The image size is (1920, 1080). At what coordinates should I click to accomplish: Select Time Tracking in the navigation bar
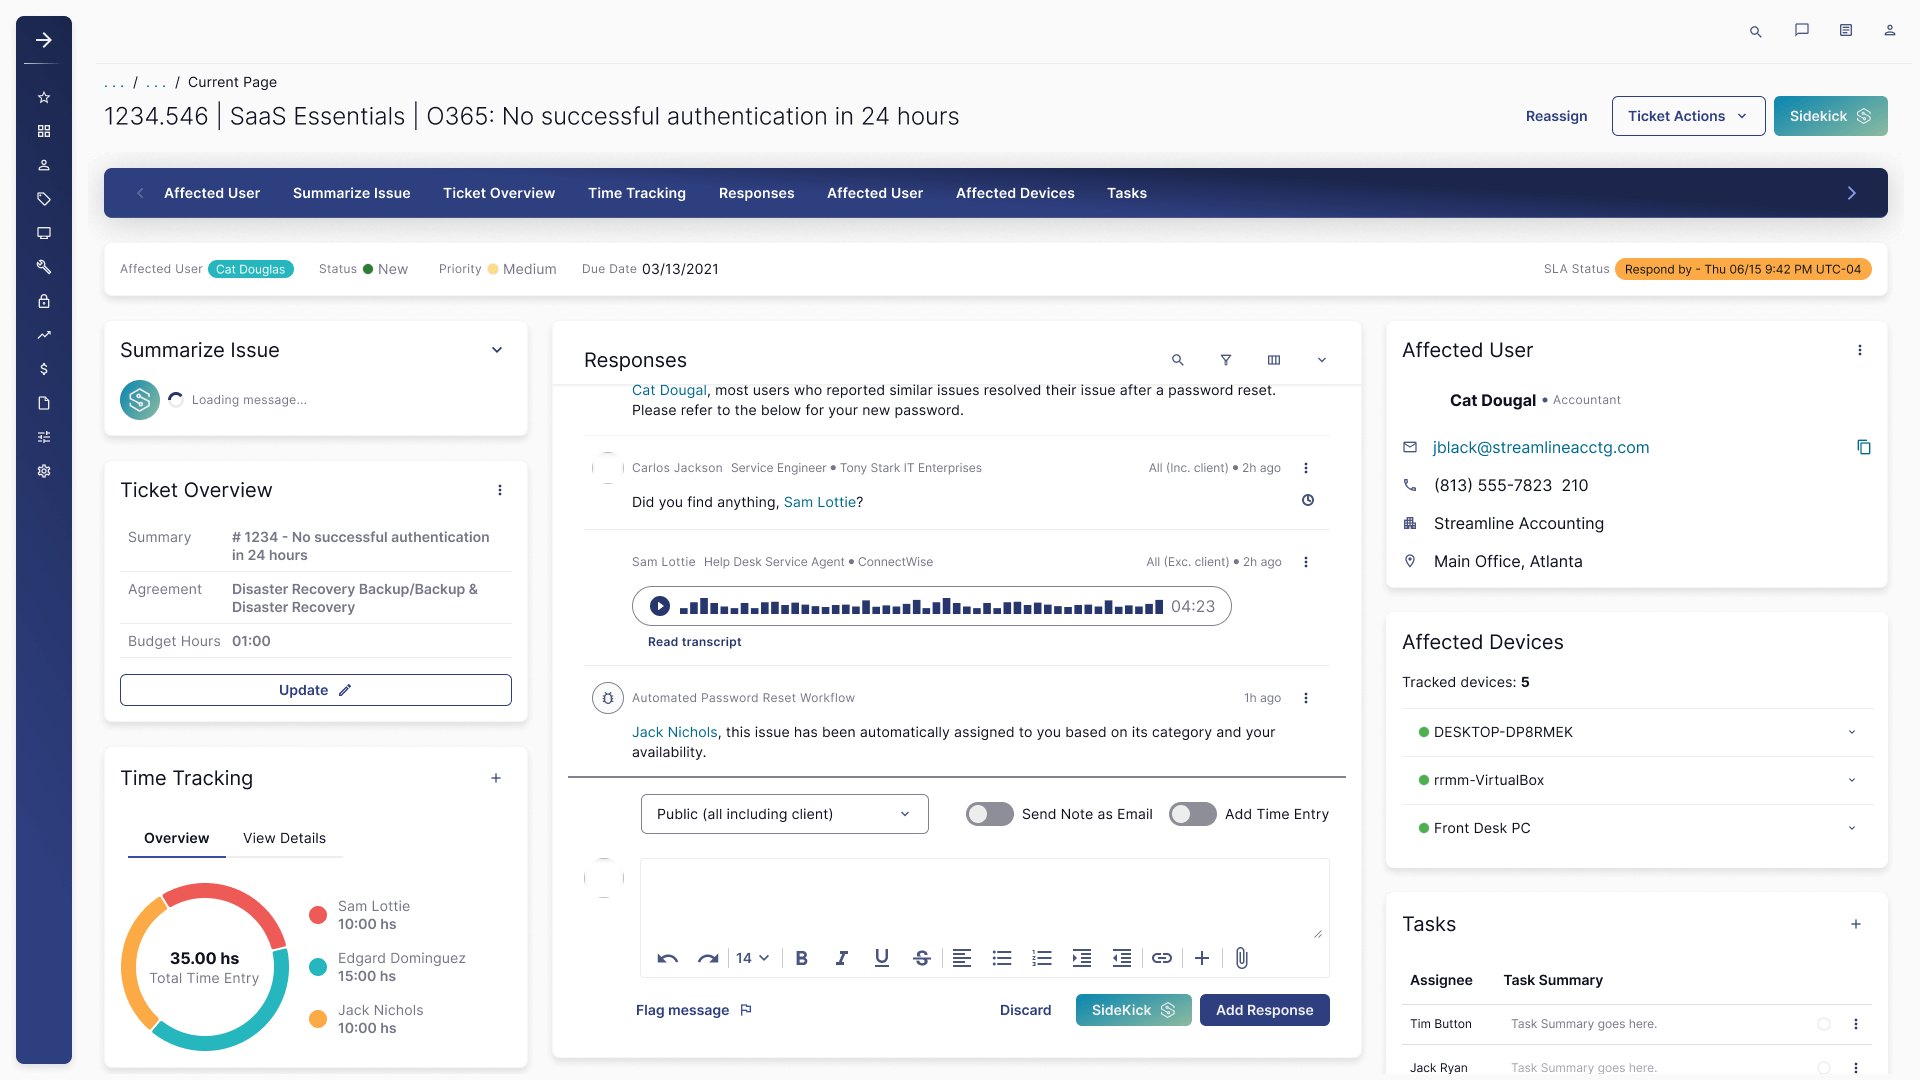click(x=636, y=193)
